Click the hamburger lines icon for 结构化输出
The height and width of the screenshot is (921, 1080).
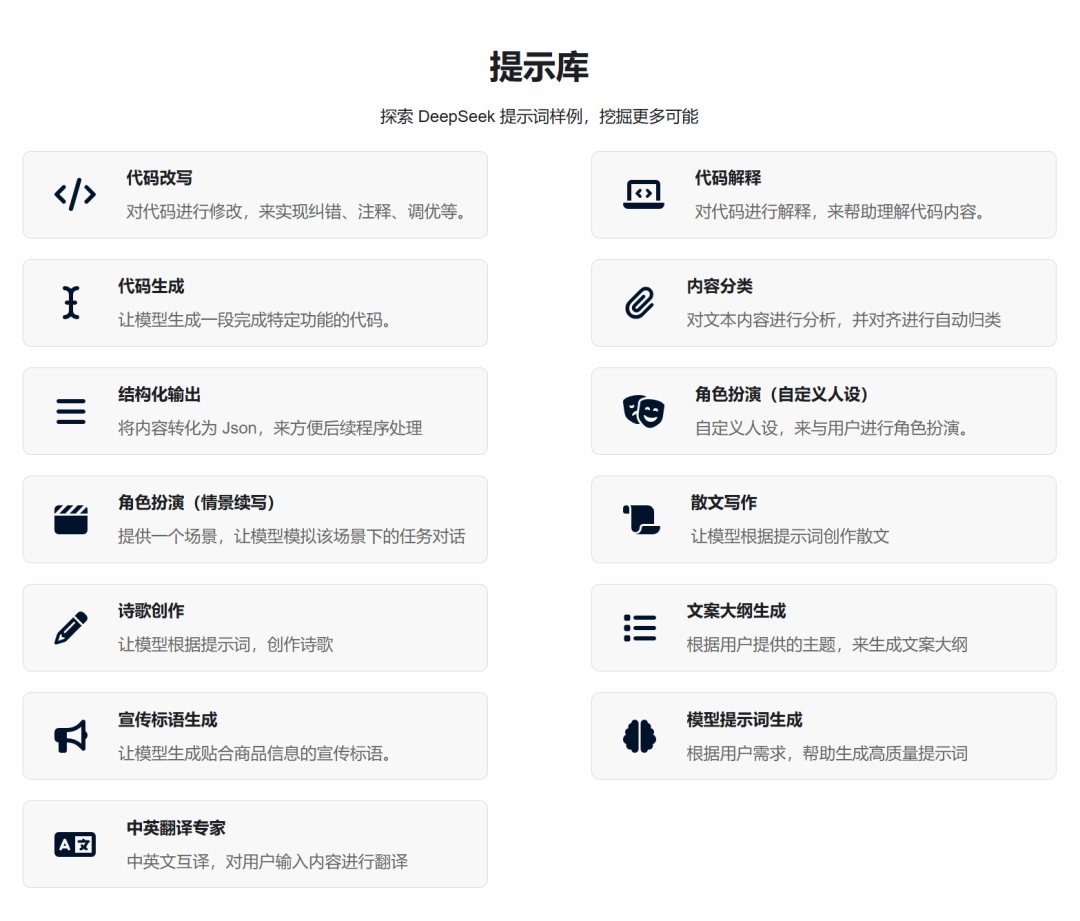coord(71,411)
